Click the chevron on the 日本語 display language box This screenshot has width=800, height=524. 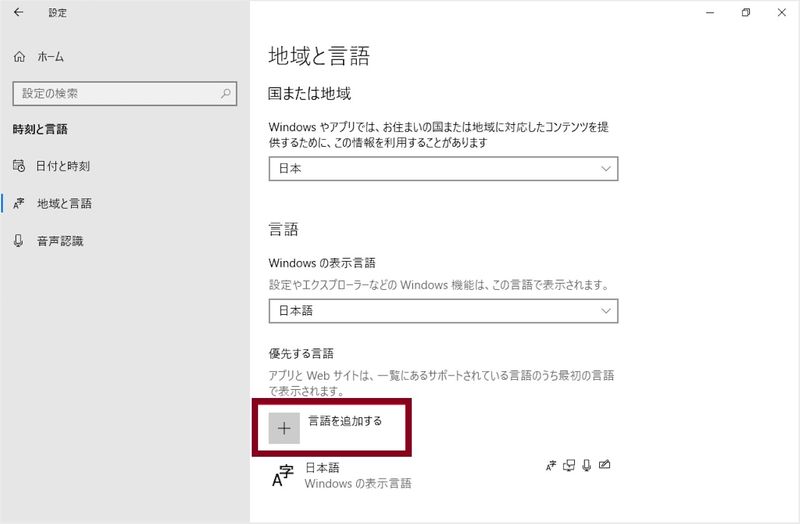point(606,311)
